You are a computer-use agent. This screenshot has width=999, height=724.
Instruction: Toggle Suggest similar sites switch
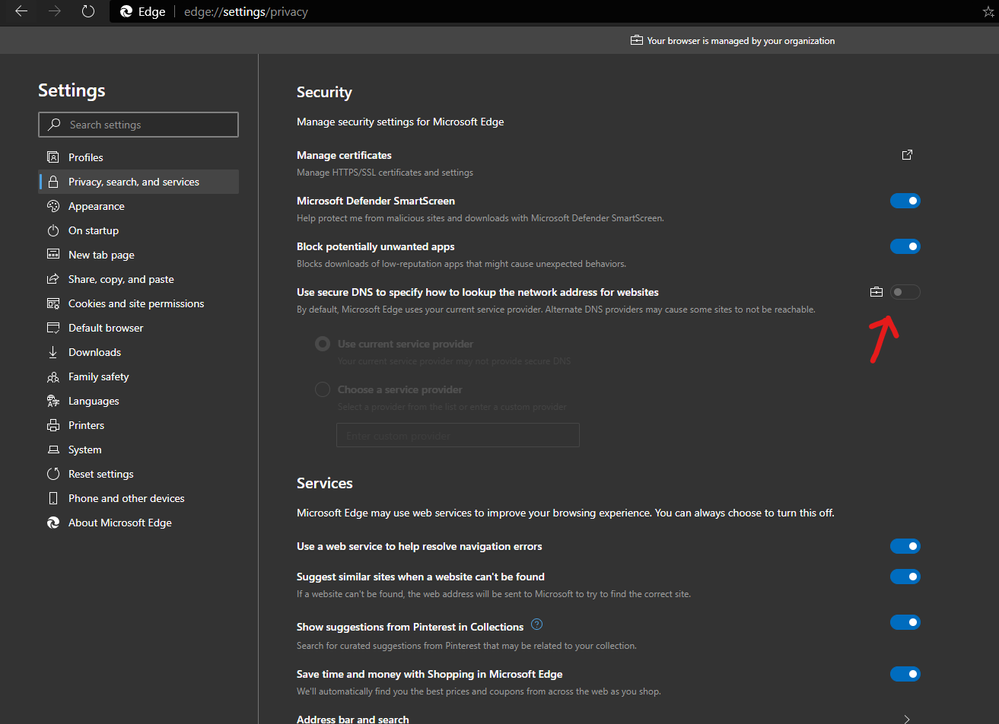click(905, 577)
